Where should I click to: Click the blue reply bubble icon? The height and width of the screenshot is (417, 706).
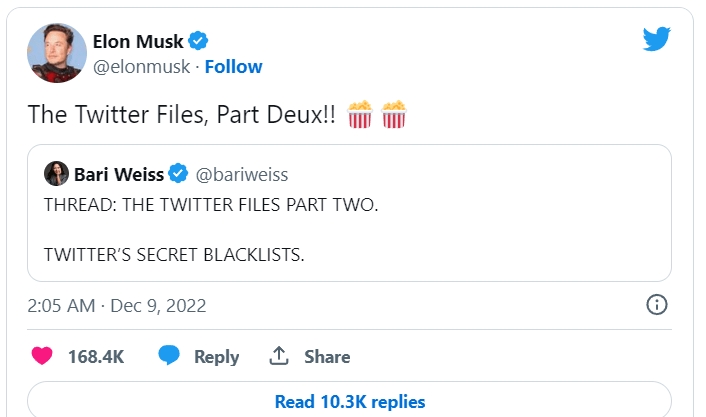pos(169,356)
